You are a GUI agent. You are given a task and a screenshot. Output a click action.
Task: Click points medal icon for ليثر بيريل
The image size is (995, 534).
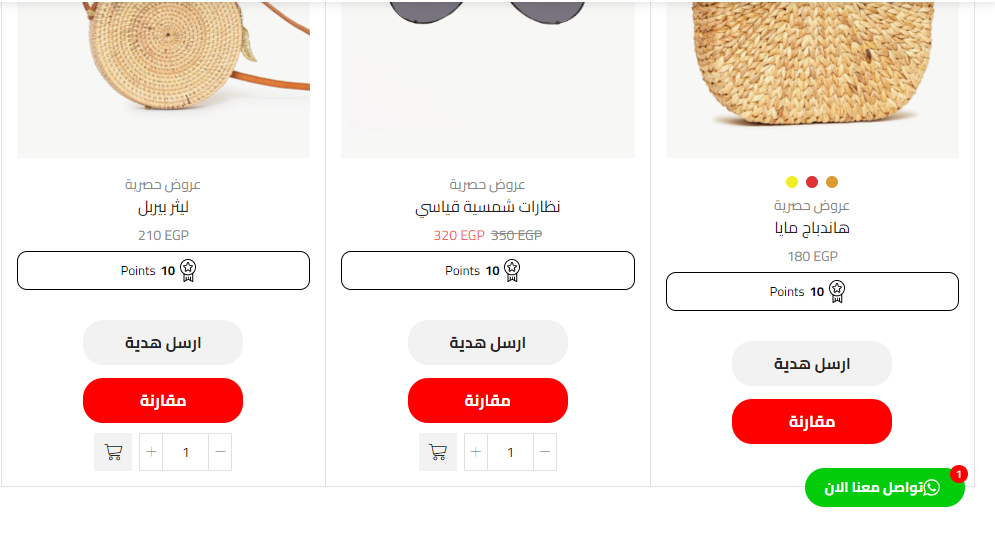click(x=188, y=271)
